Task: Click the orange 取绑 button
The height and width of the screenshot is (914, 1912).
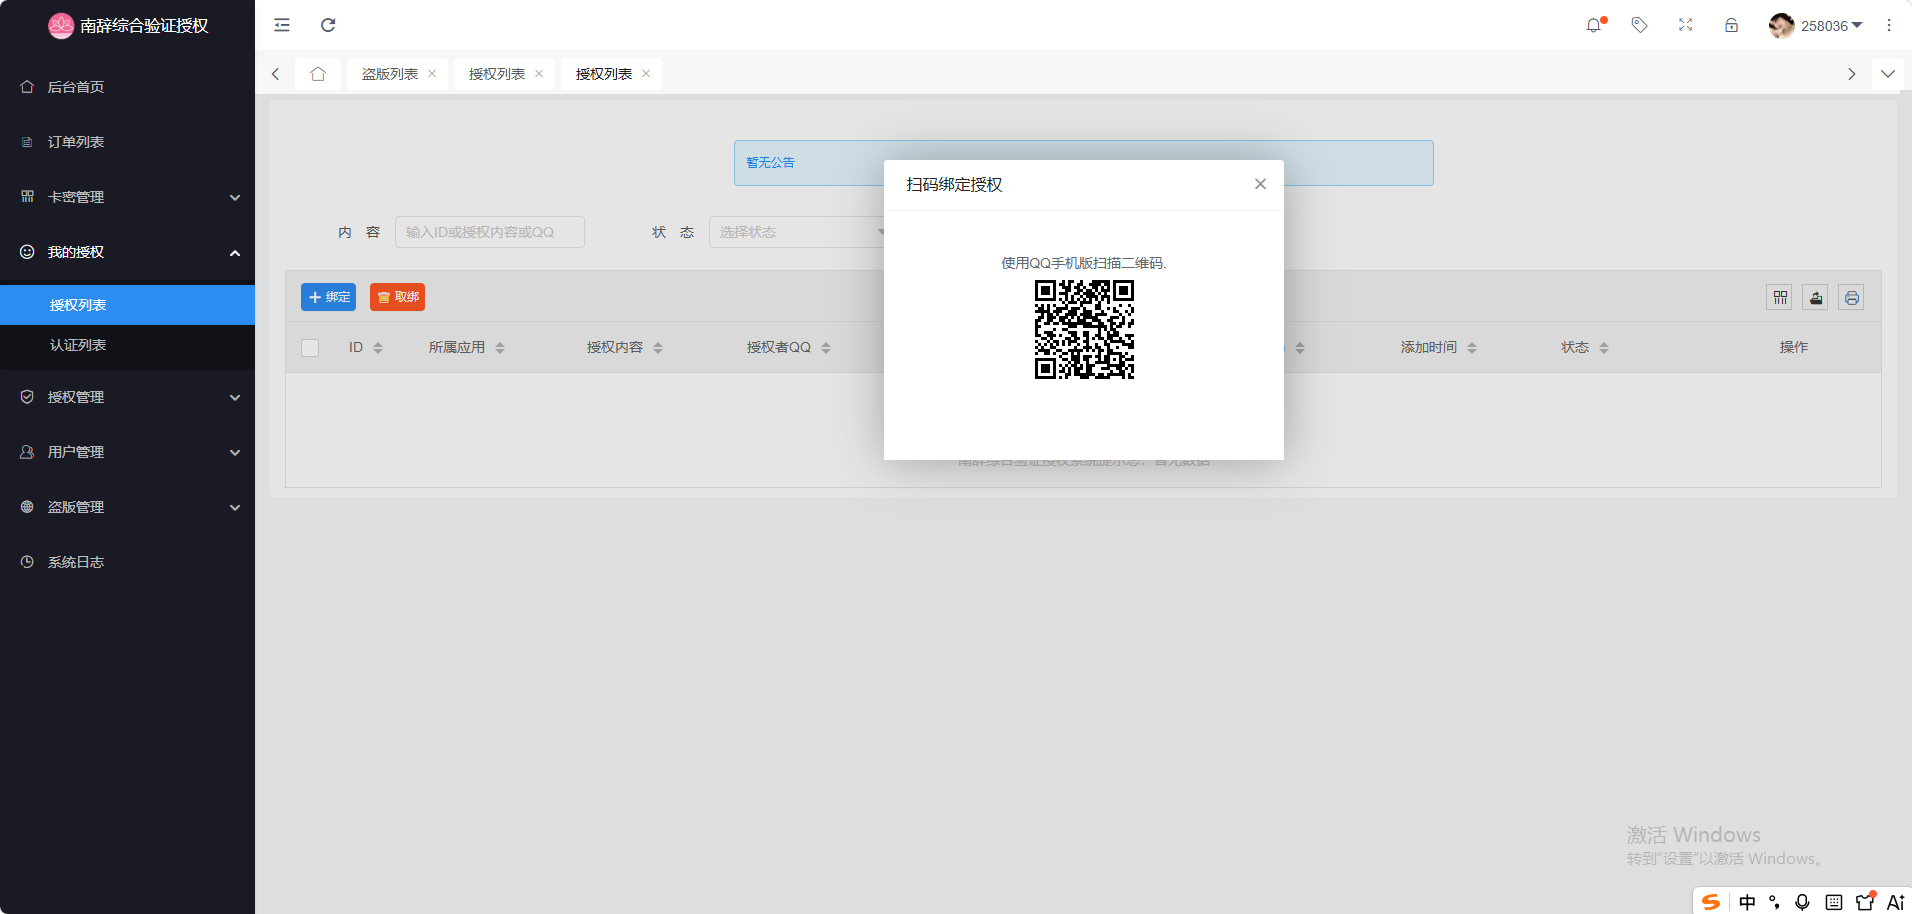Action: pyautogui.click(x=397, y=297)
